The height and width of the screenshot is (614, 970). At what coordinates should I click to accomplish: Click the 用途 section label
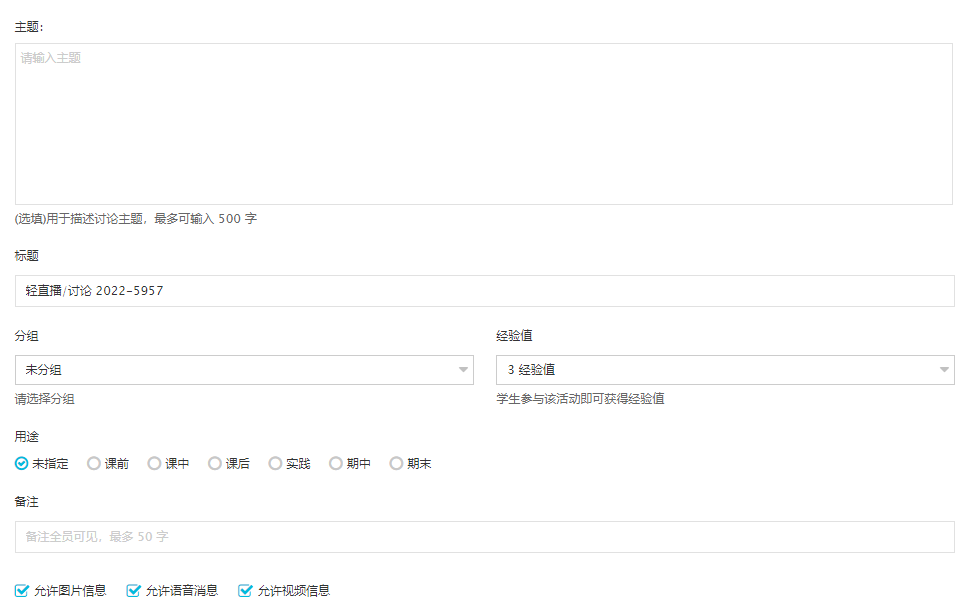(x=27, y=437)
